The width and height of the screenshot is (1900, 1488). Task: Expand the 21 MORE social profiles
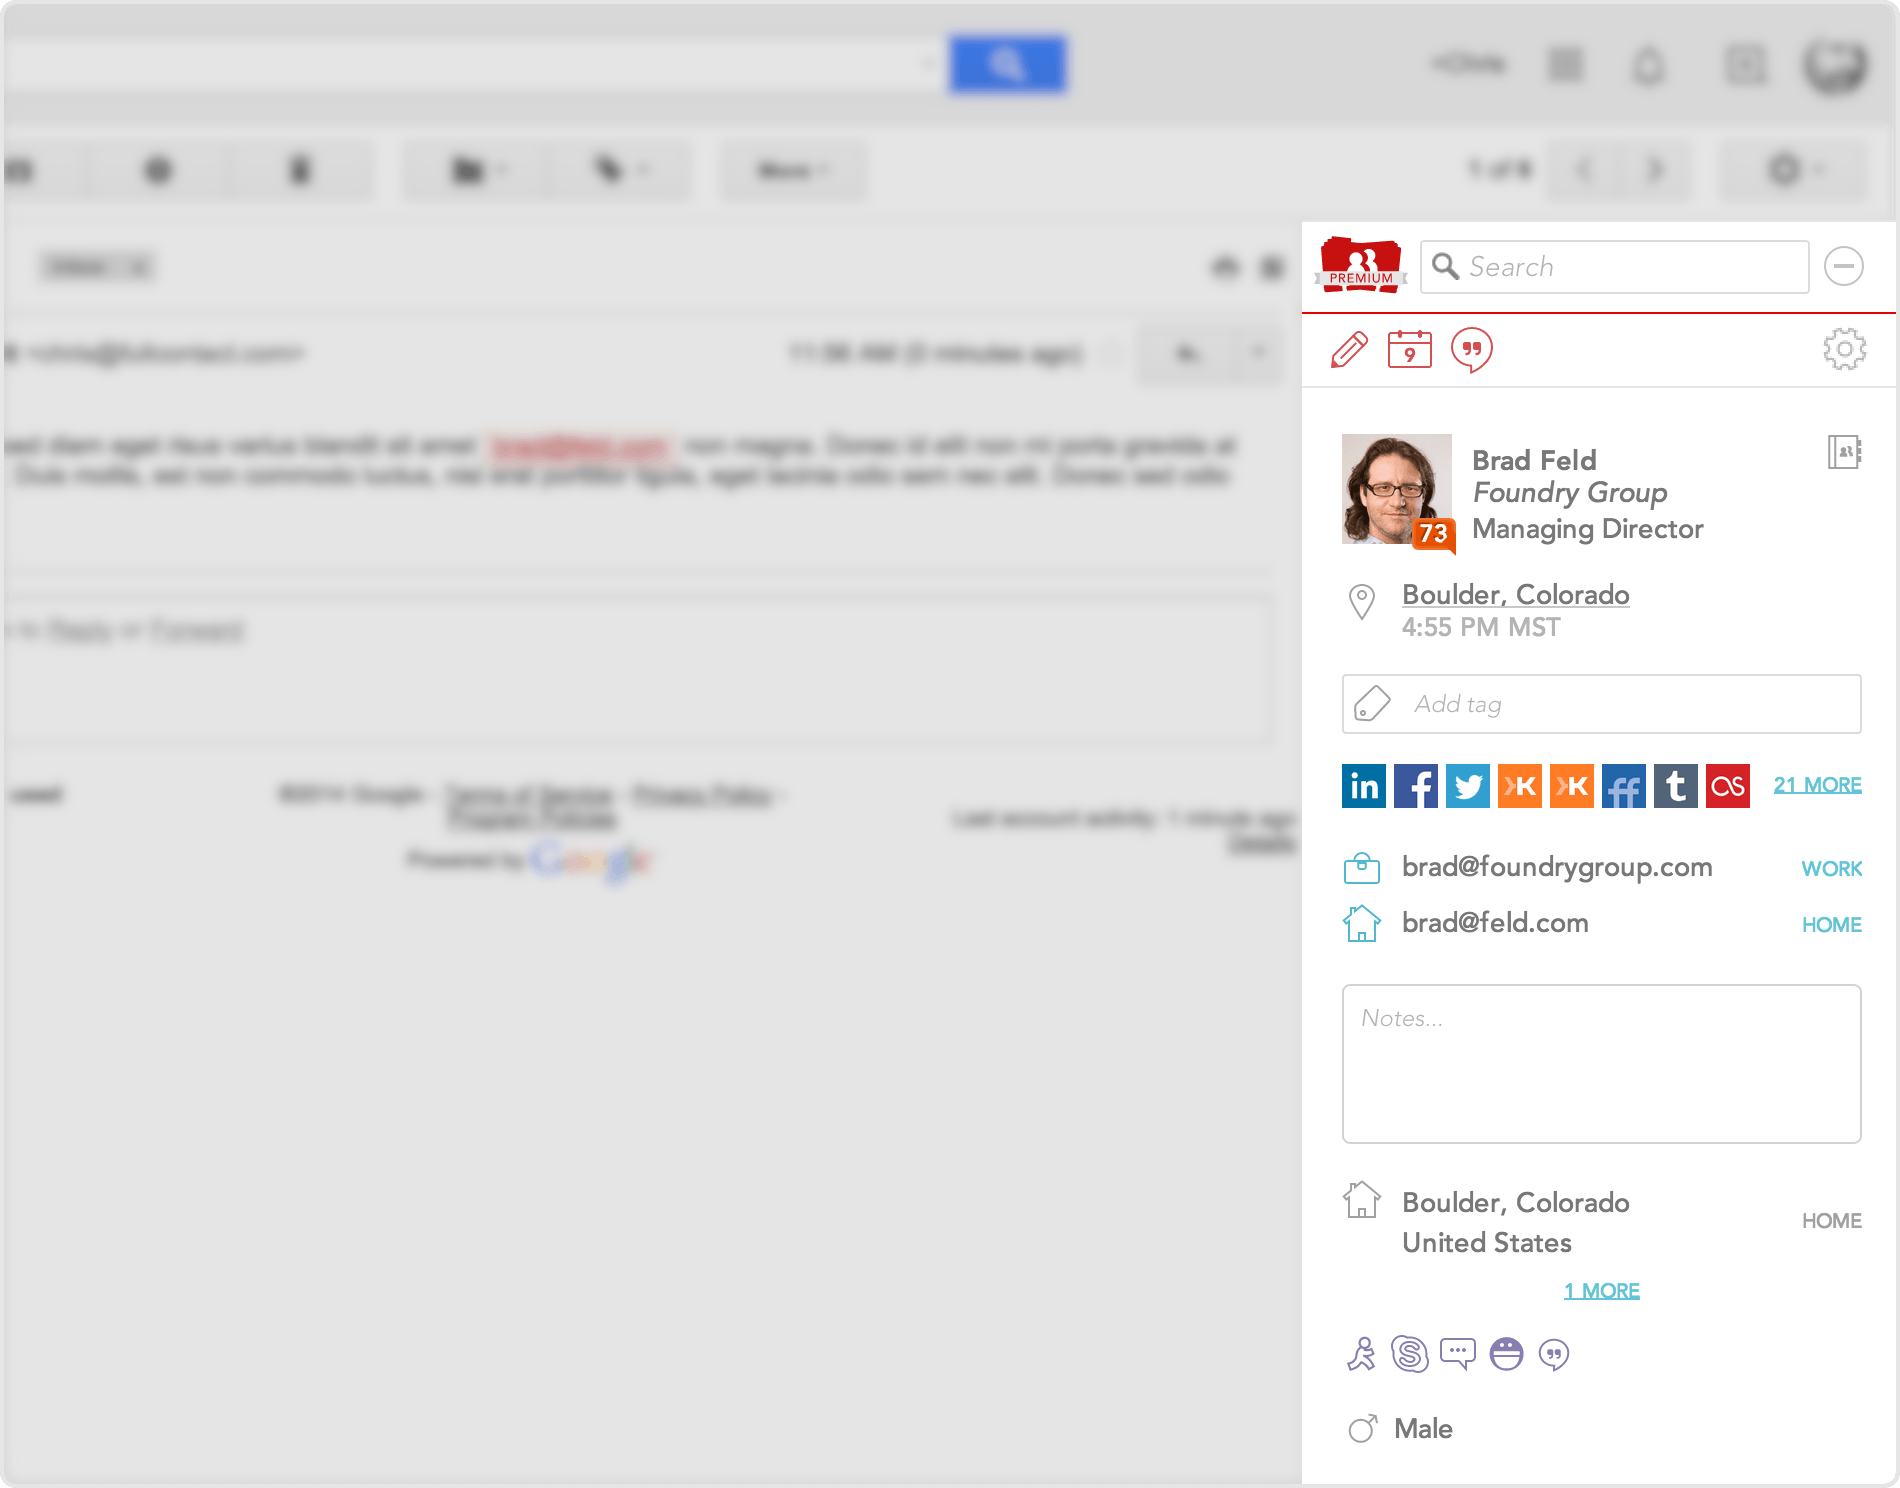click(x=1817, y=785)
